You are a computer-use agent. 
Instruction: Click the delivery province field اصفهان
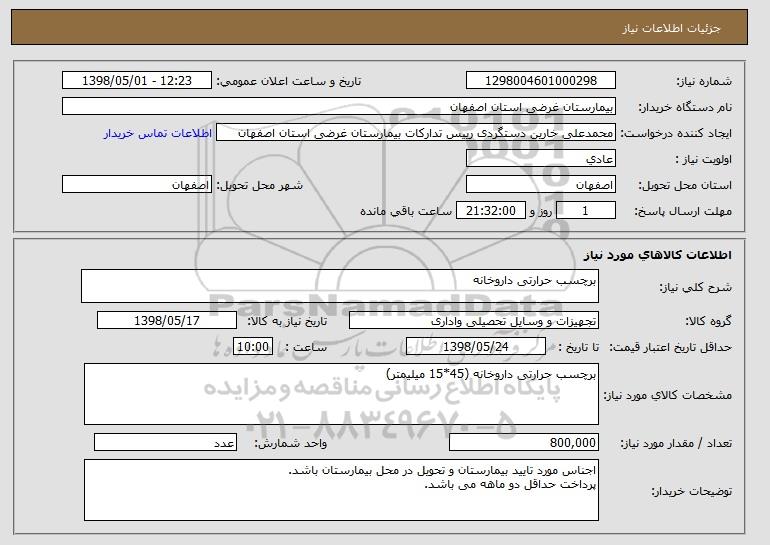click(541, 185)
